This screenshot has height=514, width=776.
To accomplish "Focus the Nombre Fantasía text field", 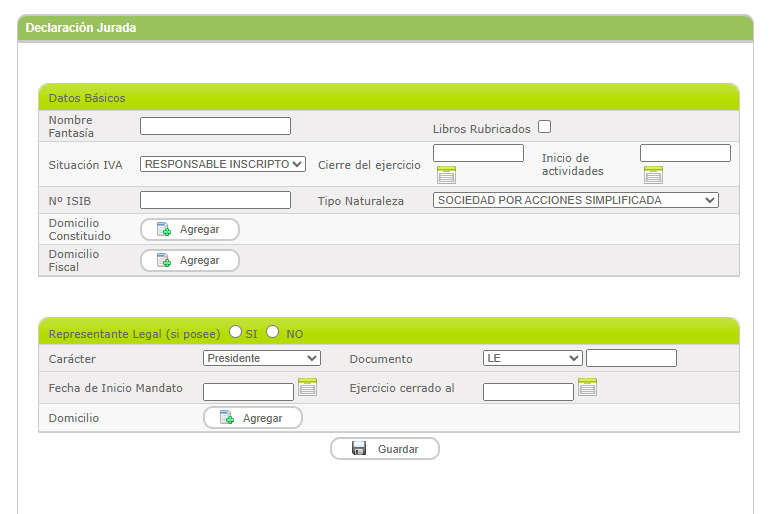I will click(215, 126).
